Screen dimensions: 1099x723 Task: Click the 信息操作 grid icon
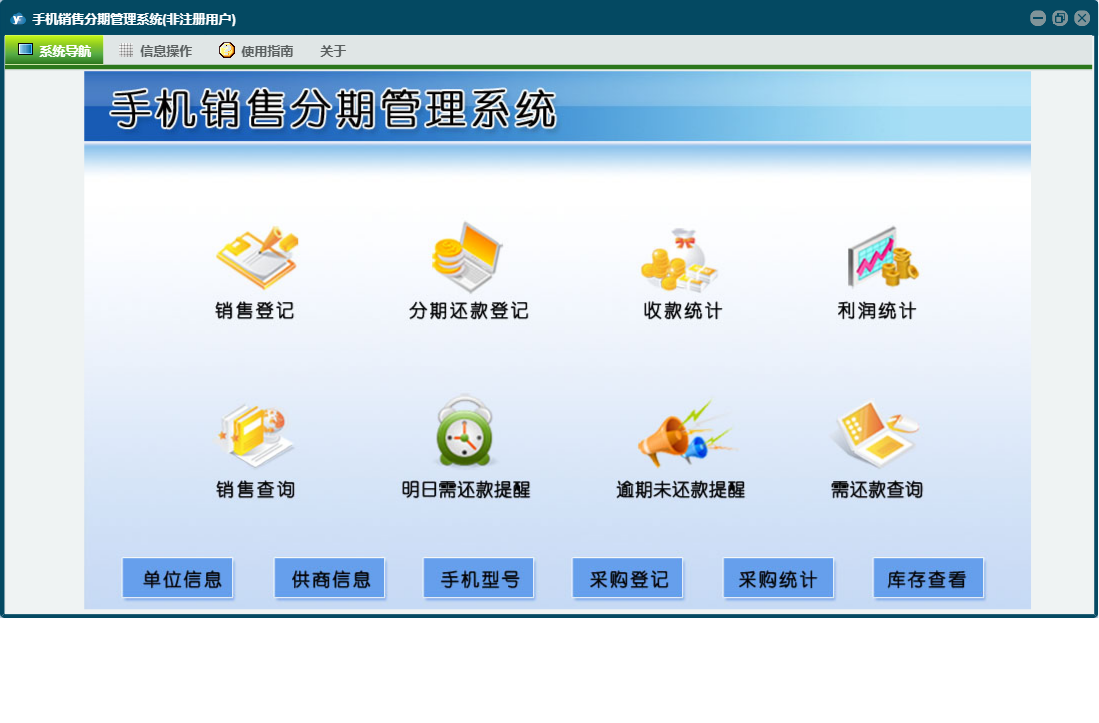coord(126,50)
